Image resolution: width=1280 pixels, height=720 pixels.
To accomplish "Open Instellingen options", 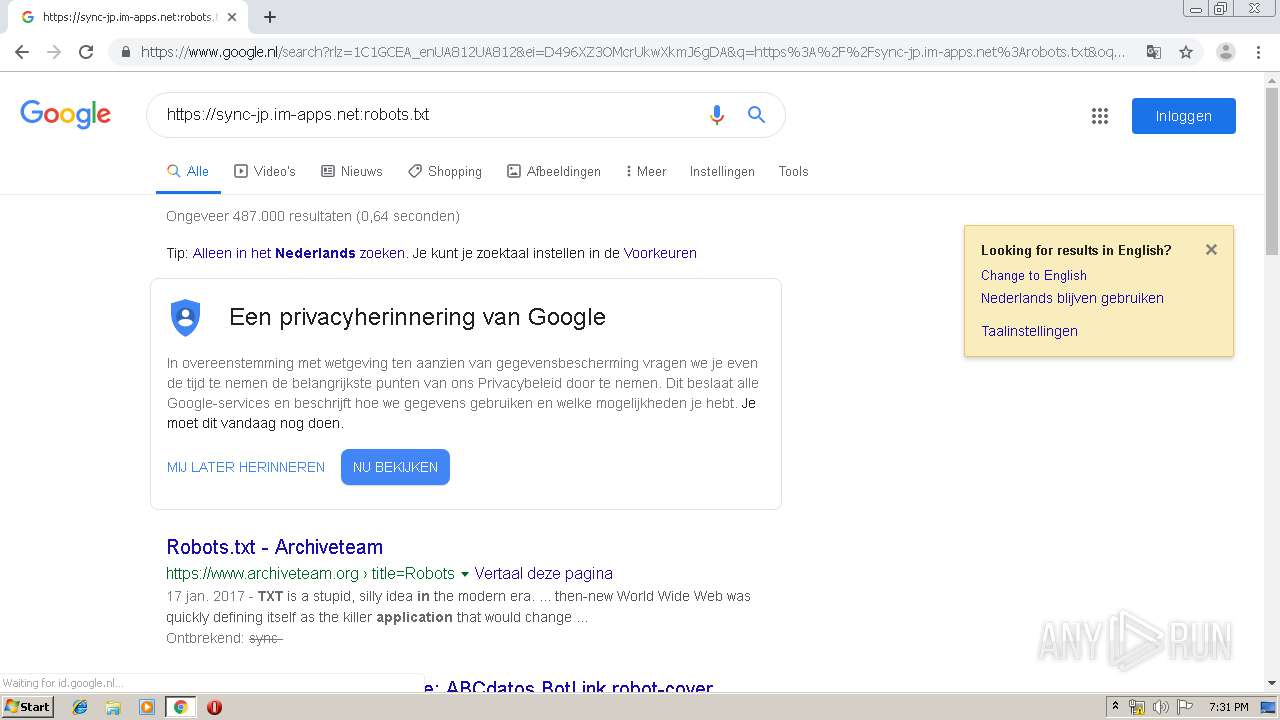I will click(722, 171).
